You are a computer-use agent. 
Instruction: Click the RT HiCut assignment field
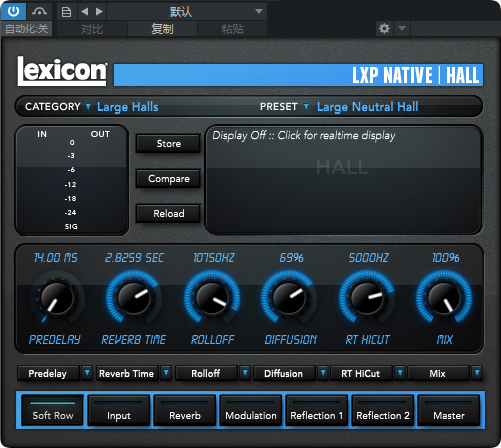[361, 373]
